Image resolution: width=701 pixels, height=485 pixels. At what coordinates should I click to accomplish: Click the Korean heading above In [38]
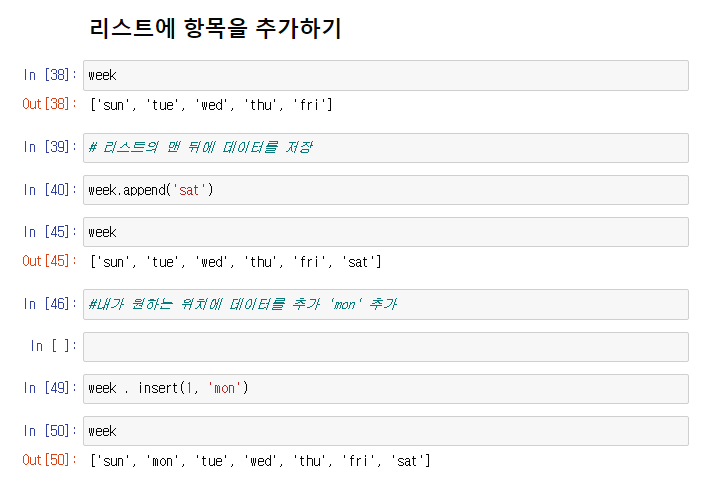(215, 28)
